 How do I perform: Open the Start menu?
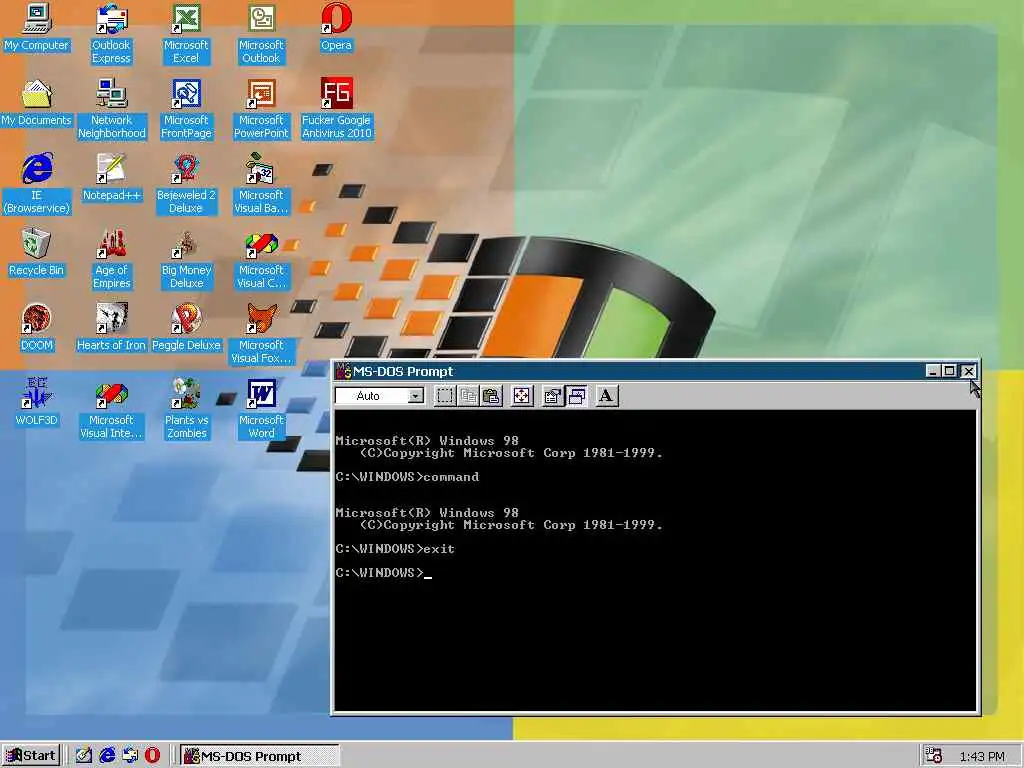pos(31,756)
